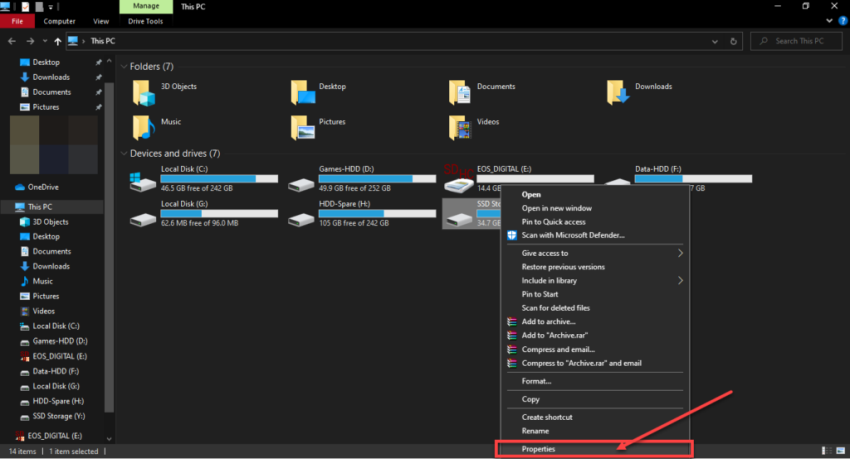Image resolution: width=850 pixels, height=459 pixels.
Task: Open the Help question mark icon
Action: click(x=843, y=21)
